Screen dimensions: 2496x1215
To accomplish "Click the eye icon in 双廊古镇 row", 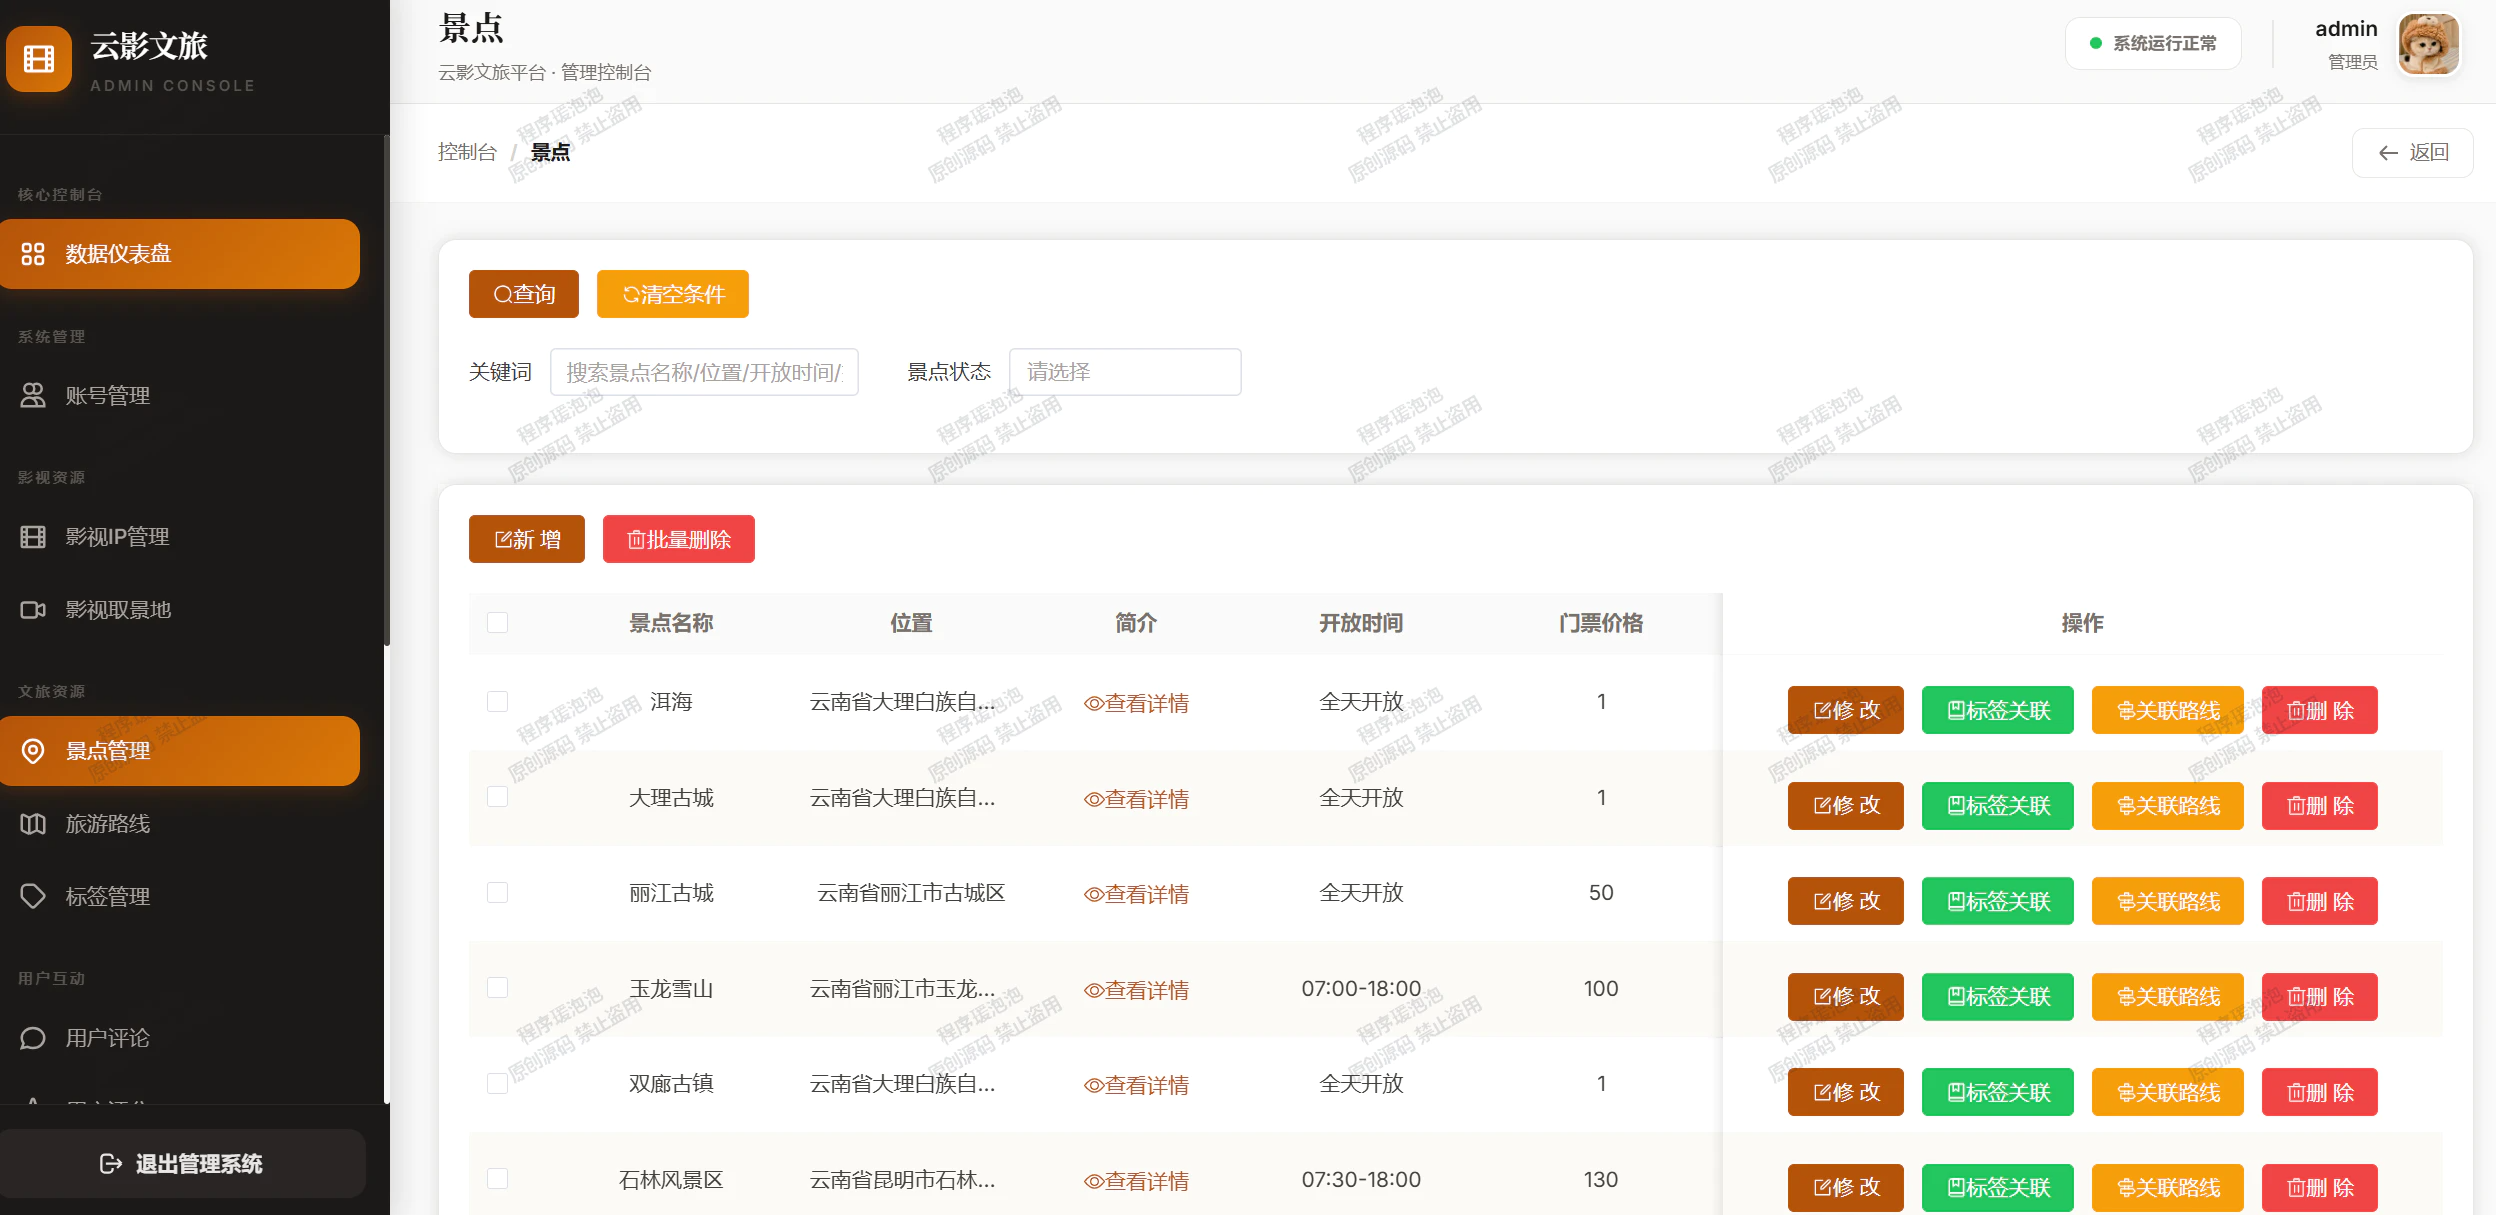I will tap(1094, 1086).
